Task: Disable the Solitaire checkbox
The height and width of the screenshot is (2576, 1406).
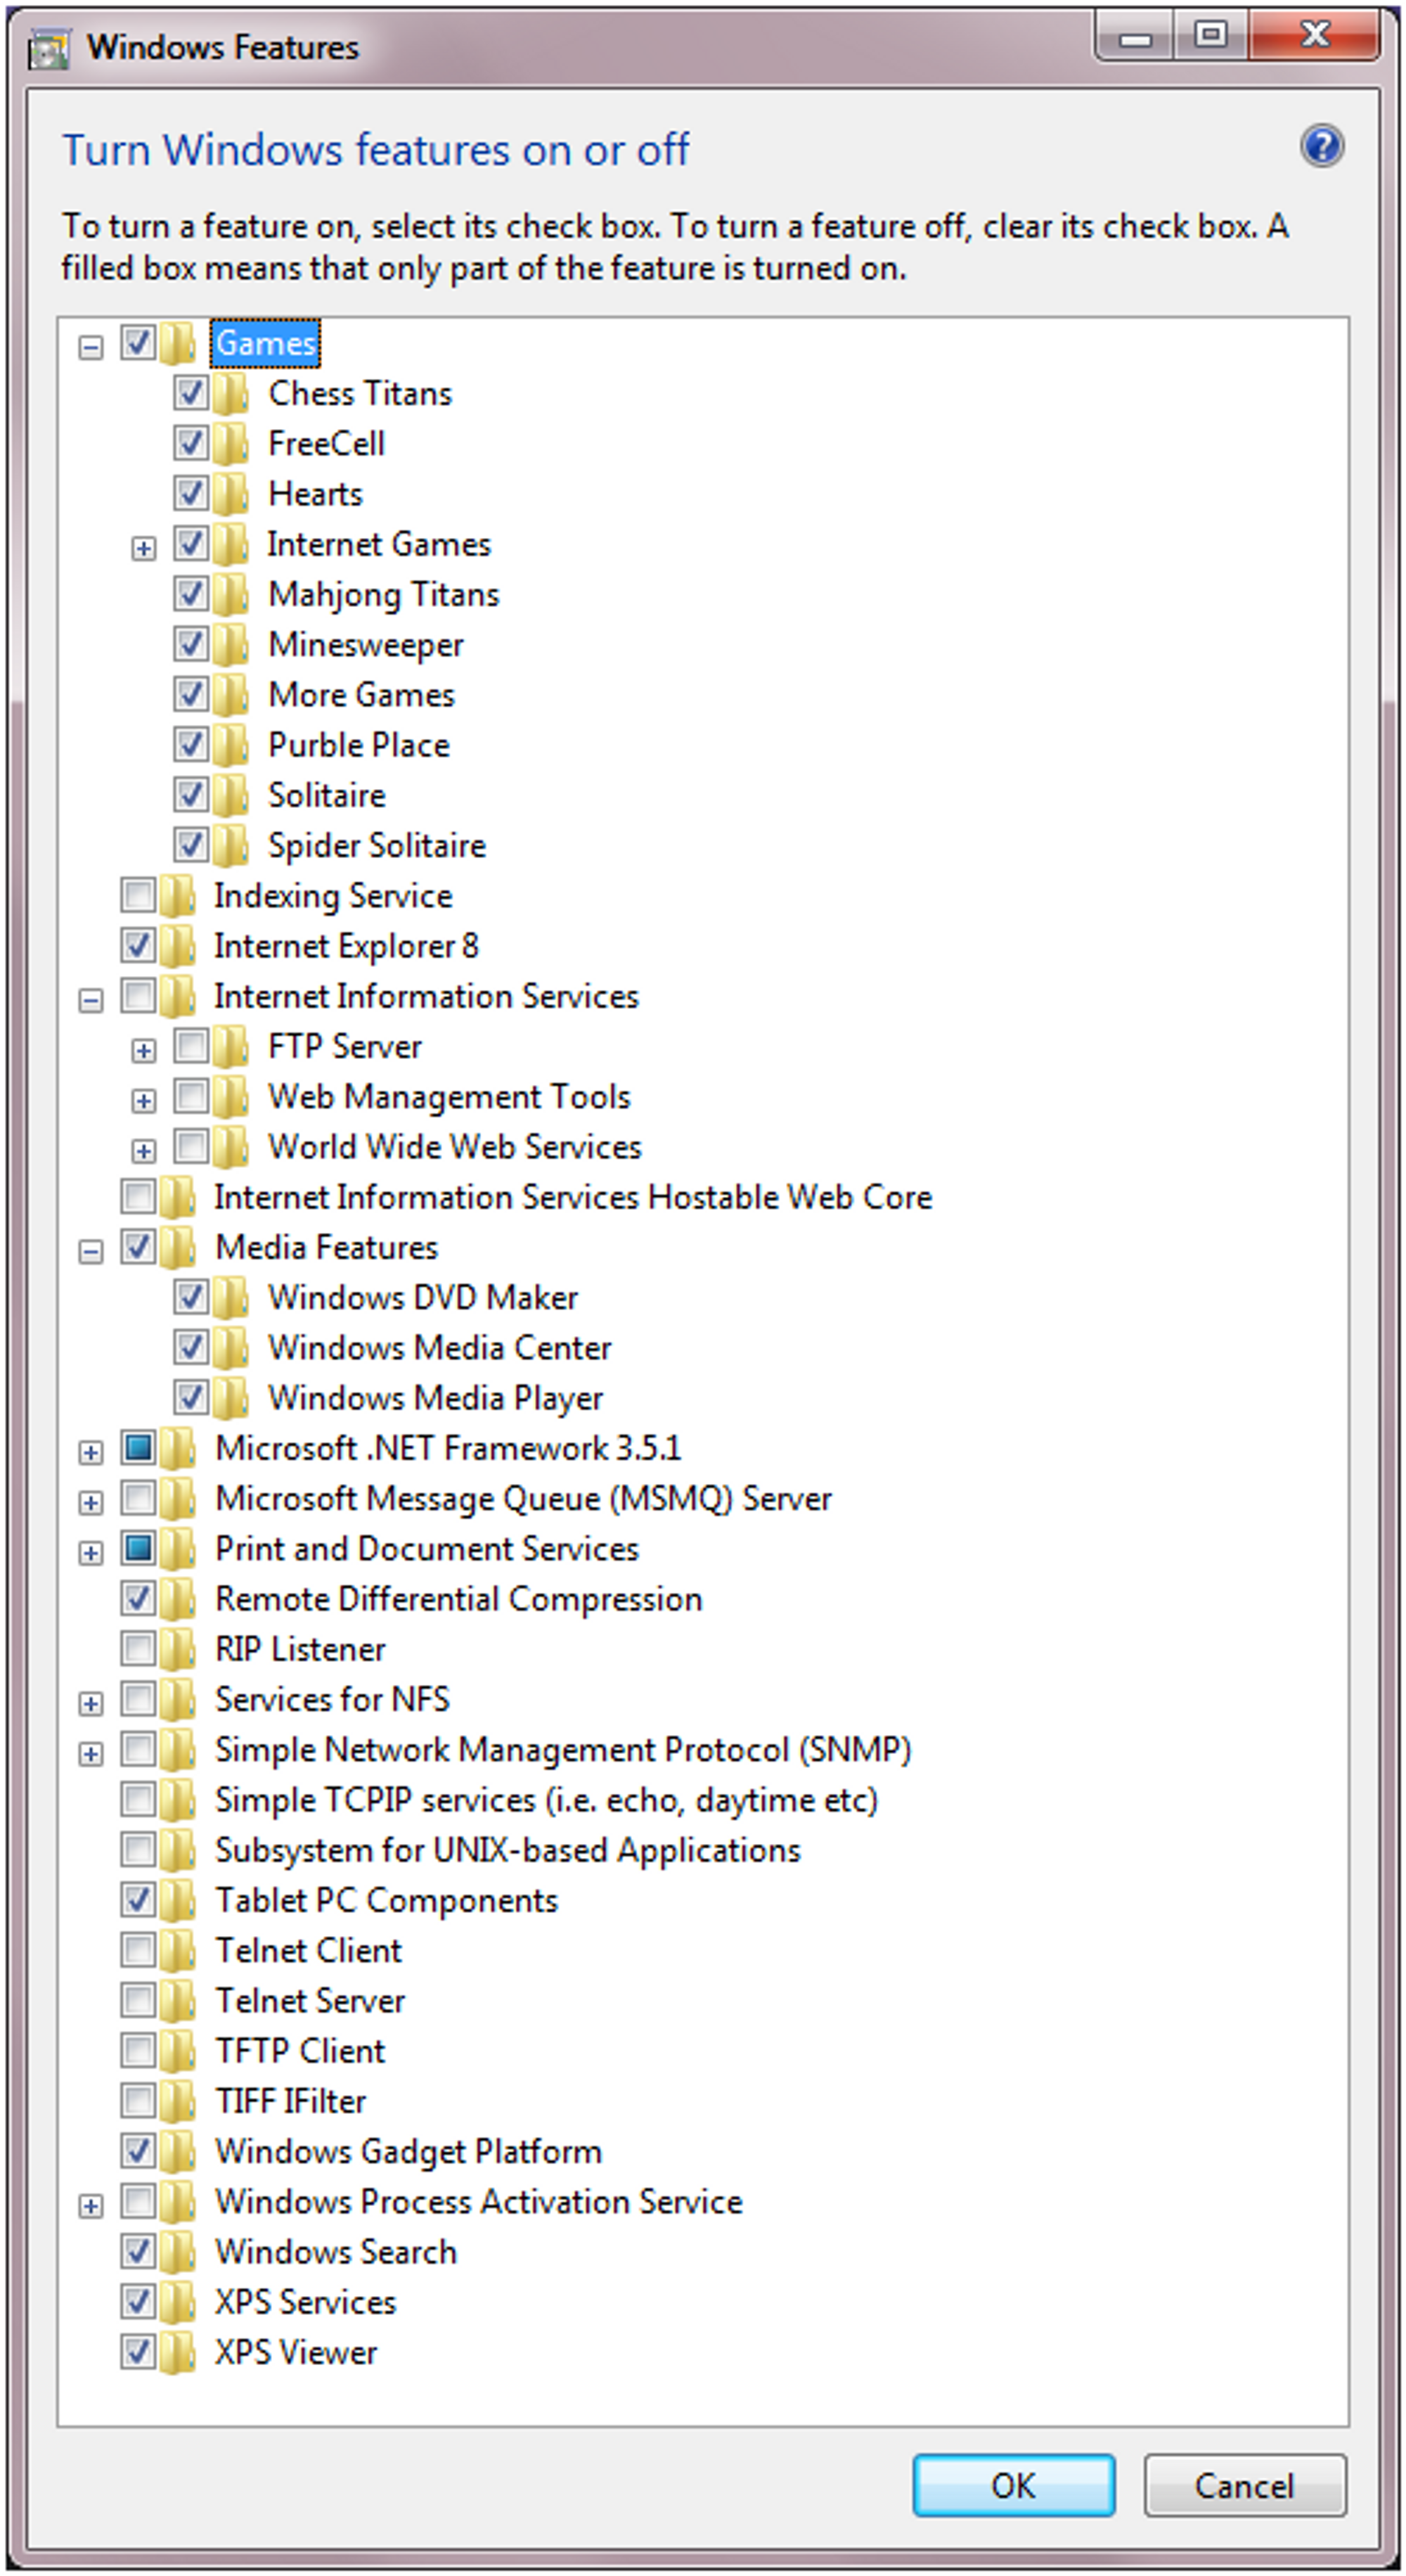Action: tap(190, 795)
